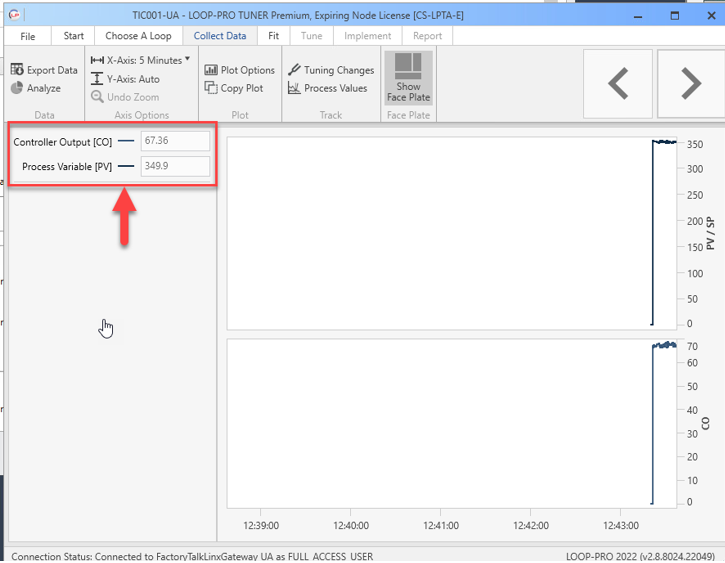This screenshot has width=725, height=563.
Task: Click Tuning Changes text
Action: [x=339, y=70]
